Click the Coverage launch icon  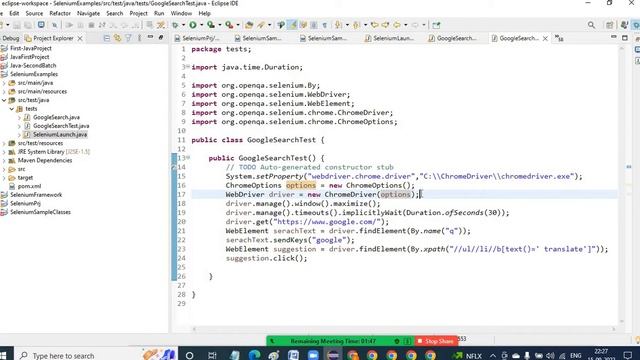(211, 25)
